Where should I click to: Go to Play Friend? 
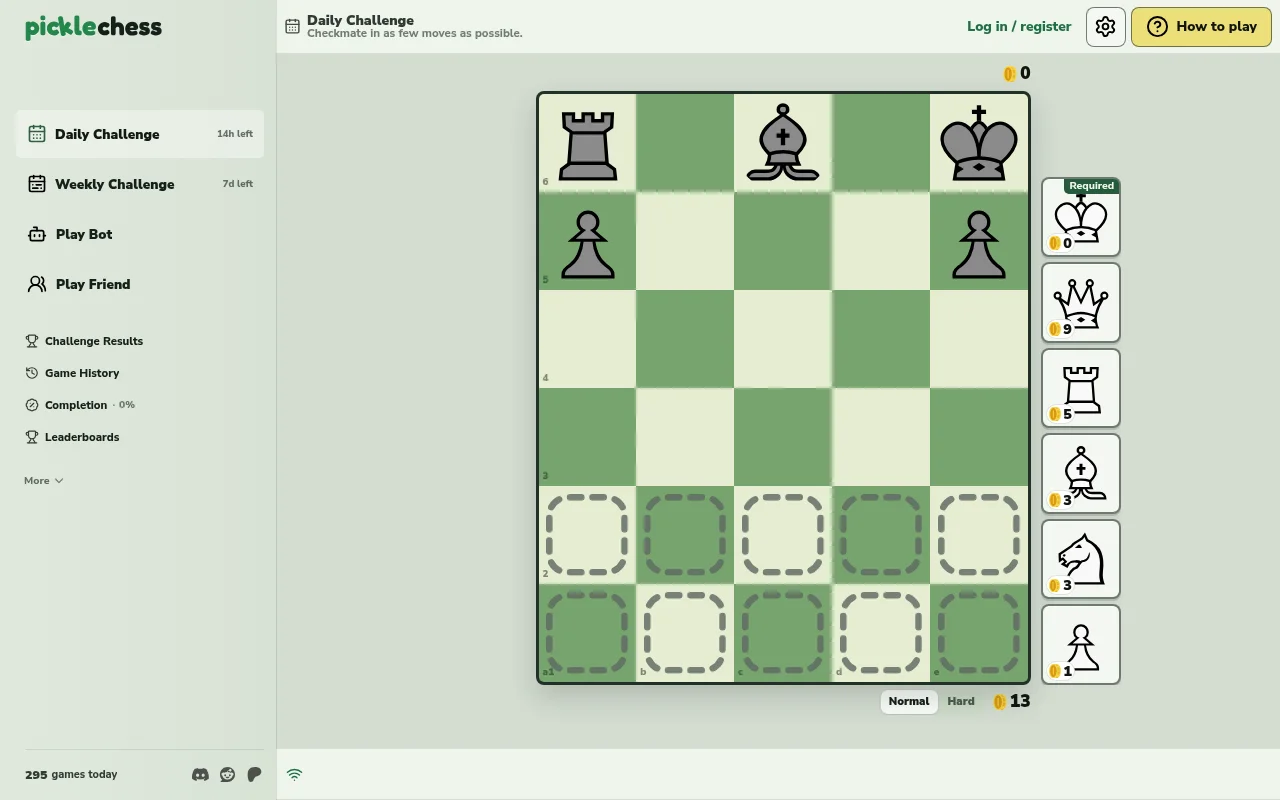pyautogui.click(x=140, y=284)
